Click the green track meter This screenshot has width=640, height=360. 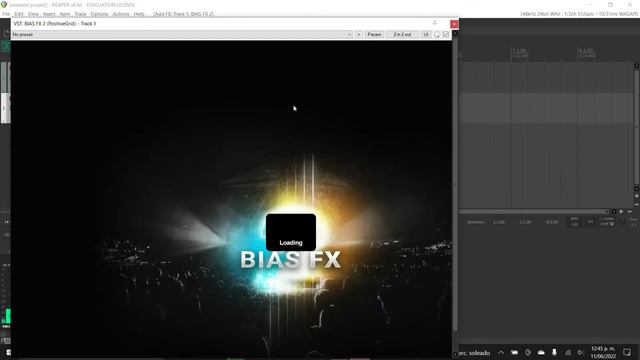[7, 316]
